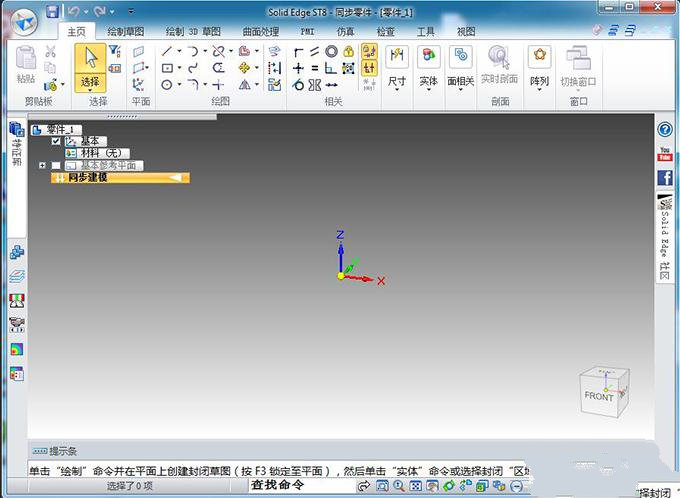Screen dimensions: 680x498
Task: Select the Line drawing tool
Action: (167, 51)
